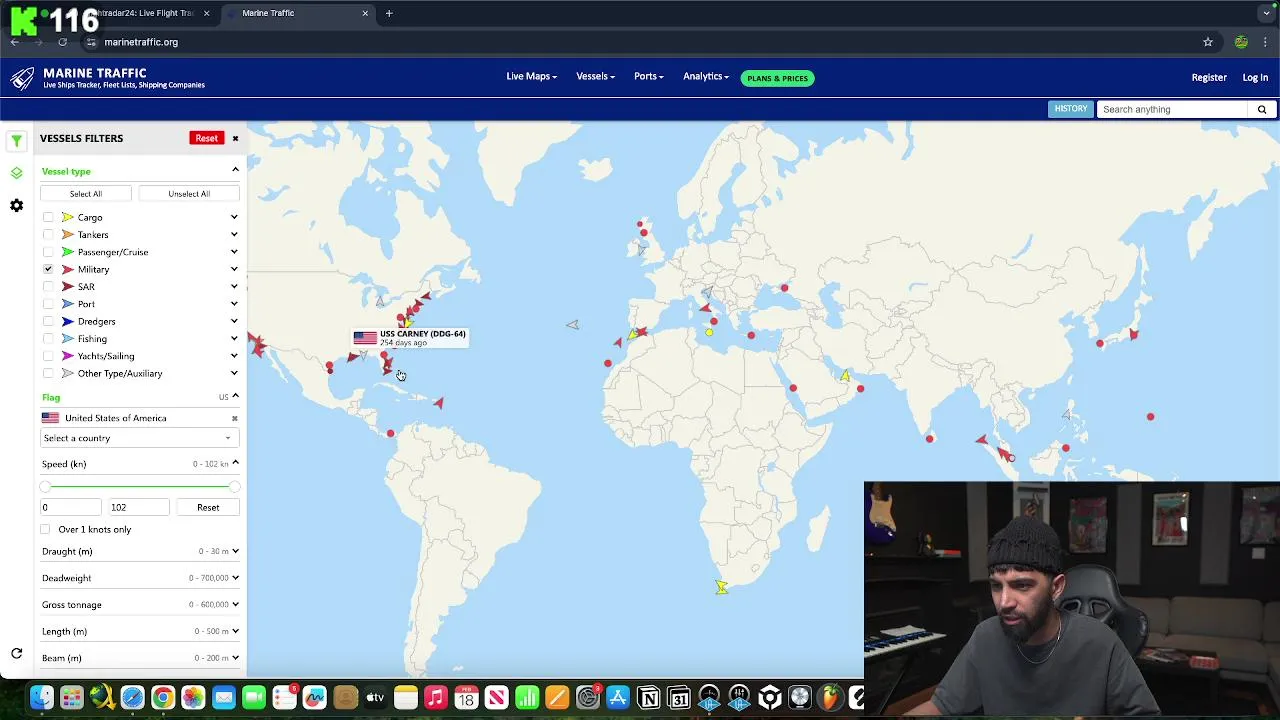Image resolution: width=1280 pixels, height=720 pixels.
Task: Click the Marine Traffic rocket logo
Action: (23, 78)
